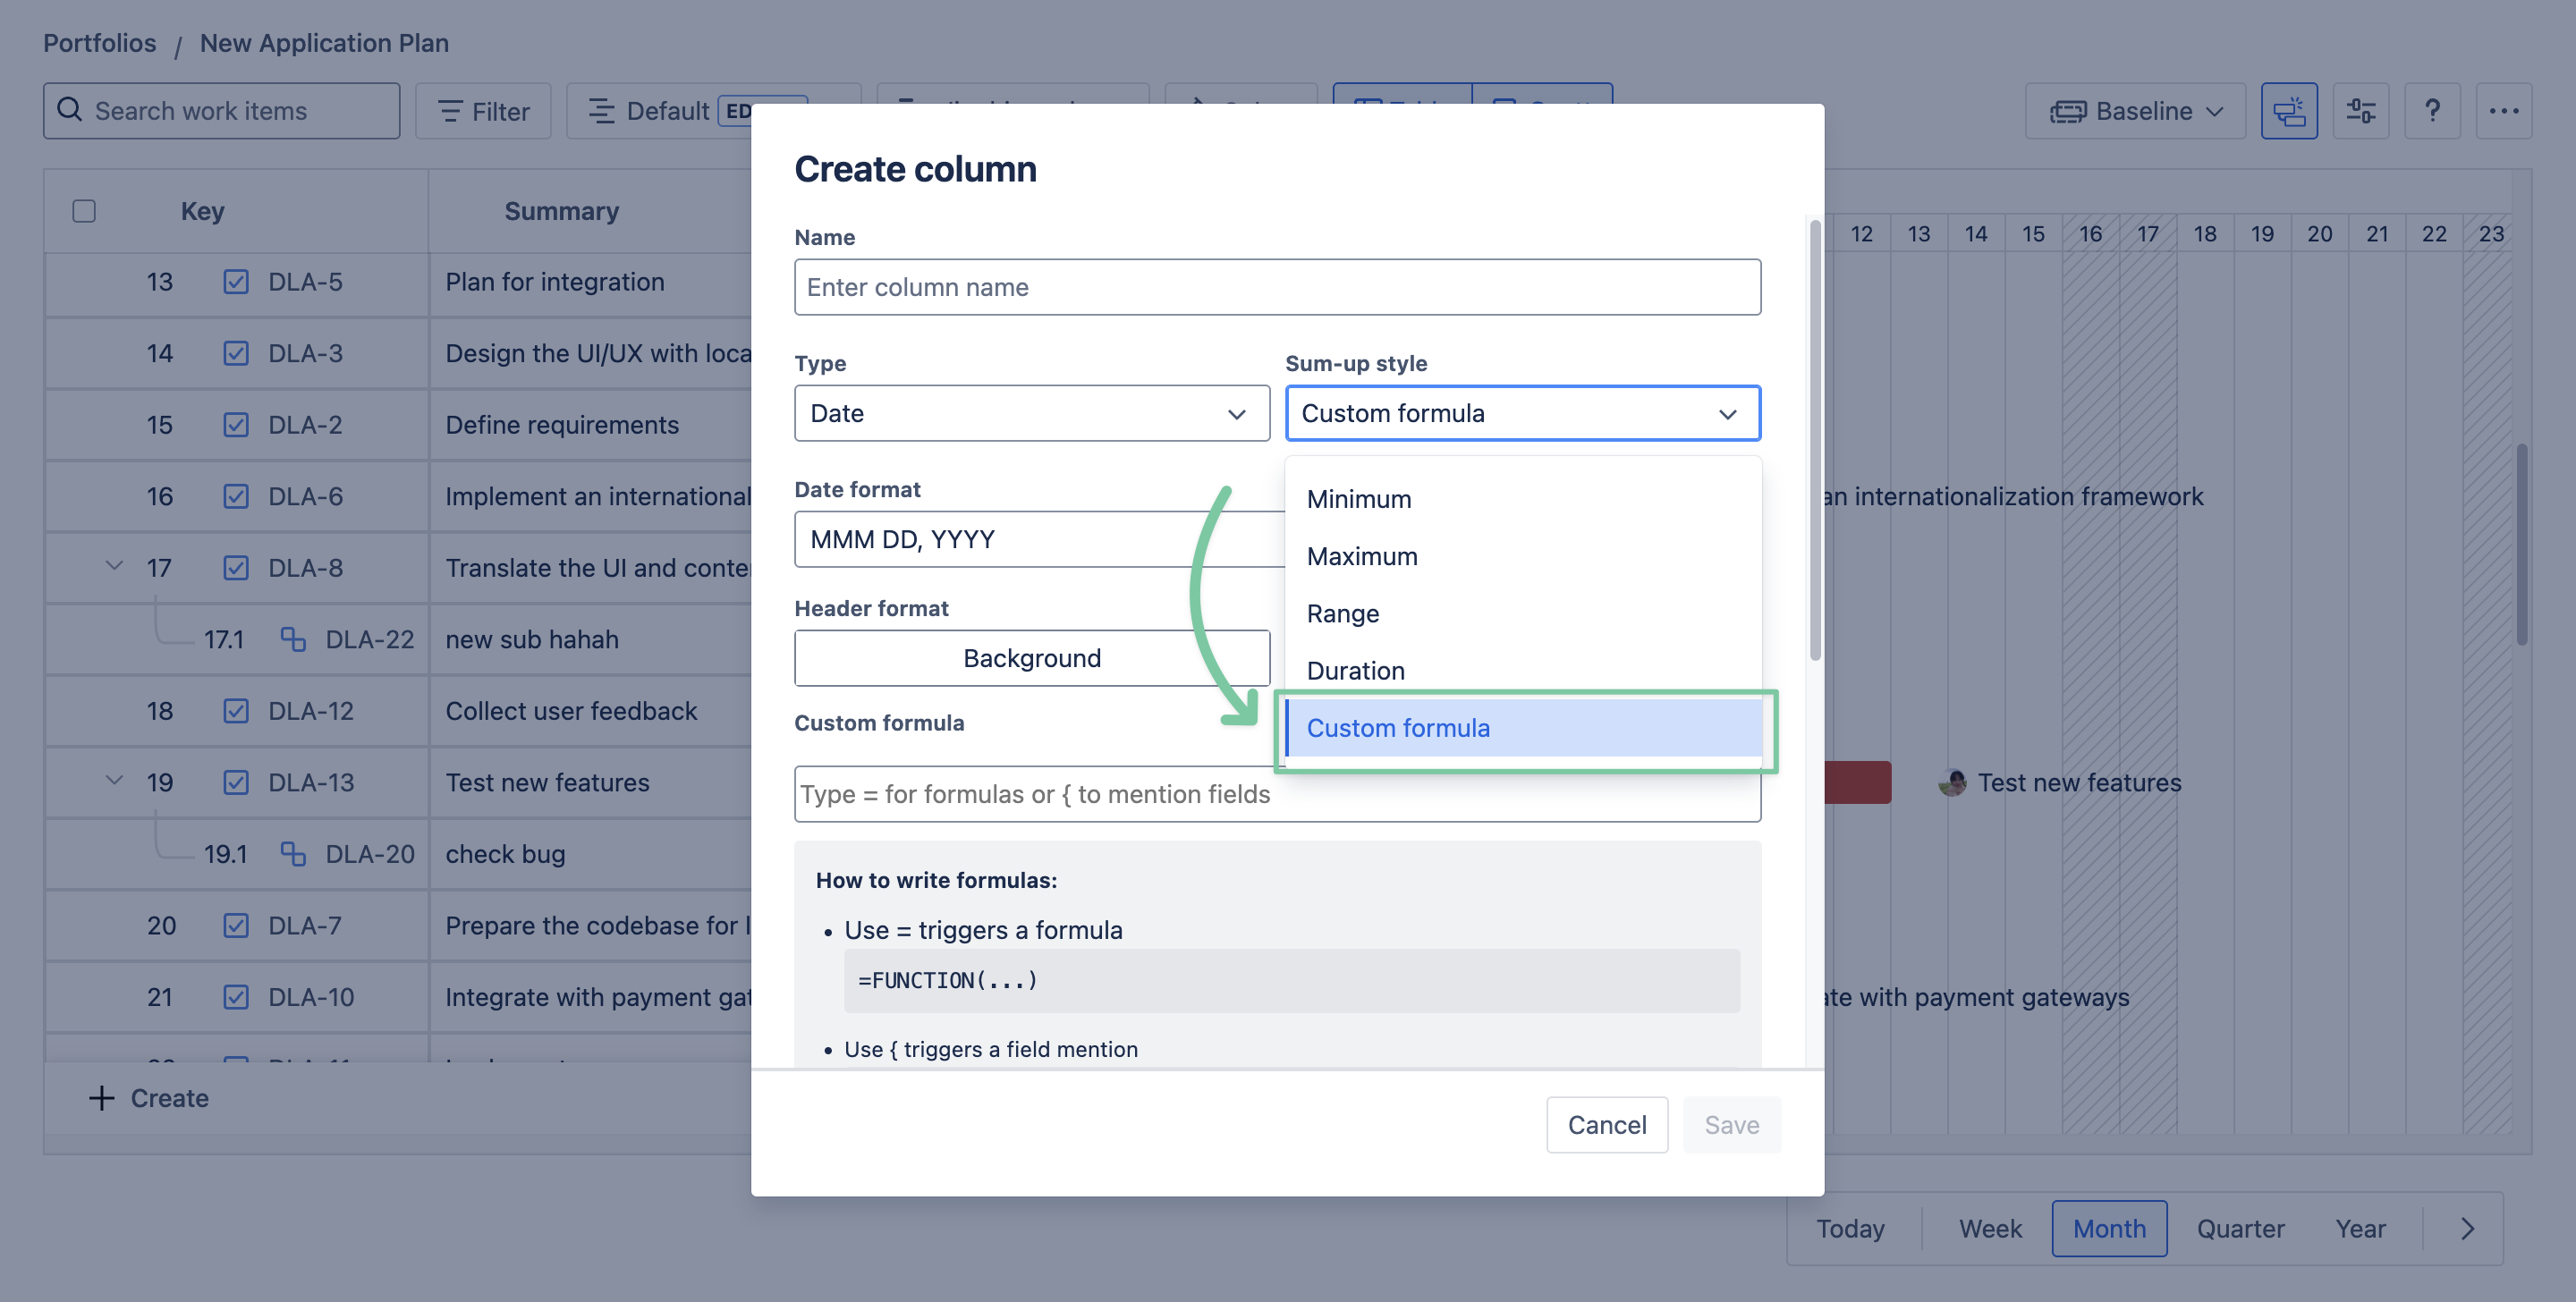The width and height of the screenshot is (2576, 1302).
Task: Open the view settings sliders icon
Action: pos(2360,111)
